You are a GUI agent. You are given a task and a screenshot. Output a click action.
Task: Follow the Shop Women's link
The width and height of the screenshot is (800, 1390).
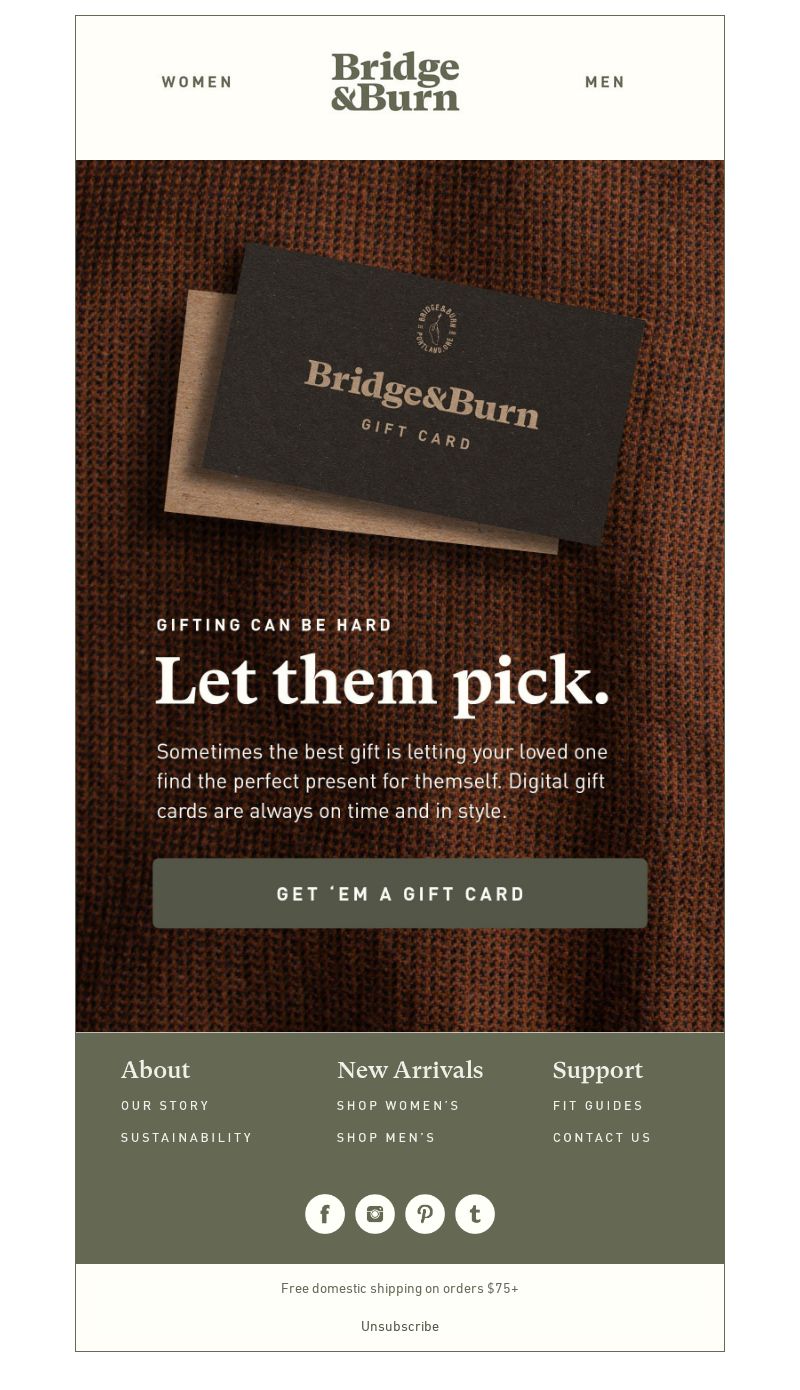click(x=398, y=1106)
